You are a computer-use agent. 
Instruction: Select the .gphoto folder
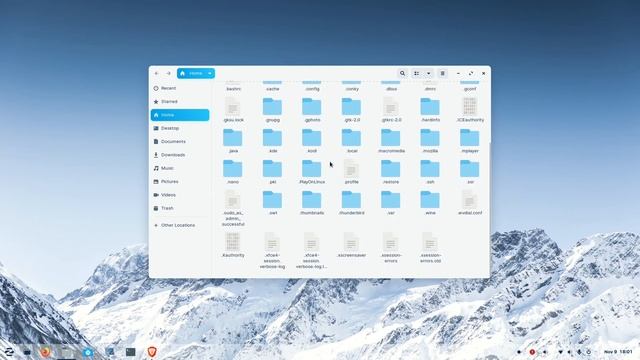coord(311,107)
